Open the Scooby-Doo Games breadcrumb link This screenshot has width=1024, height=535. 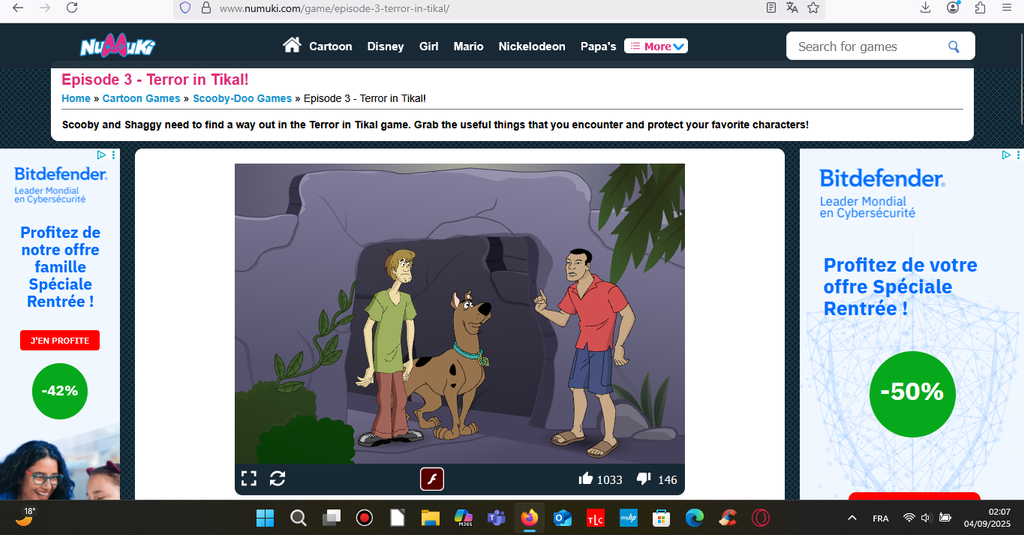[x=242, y=98]
